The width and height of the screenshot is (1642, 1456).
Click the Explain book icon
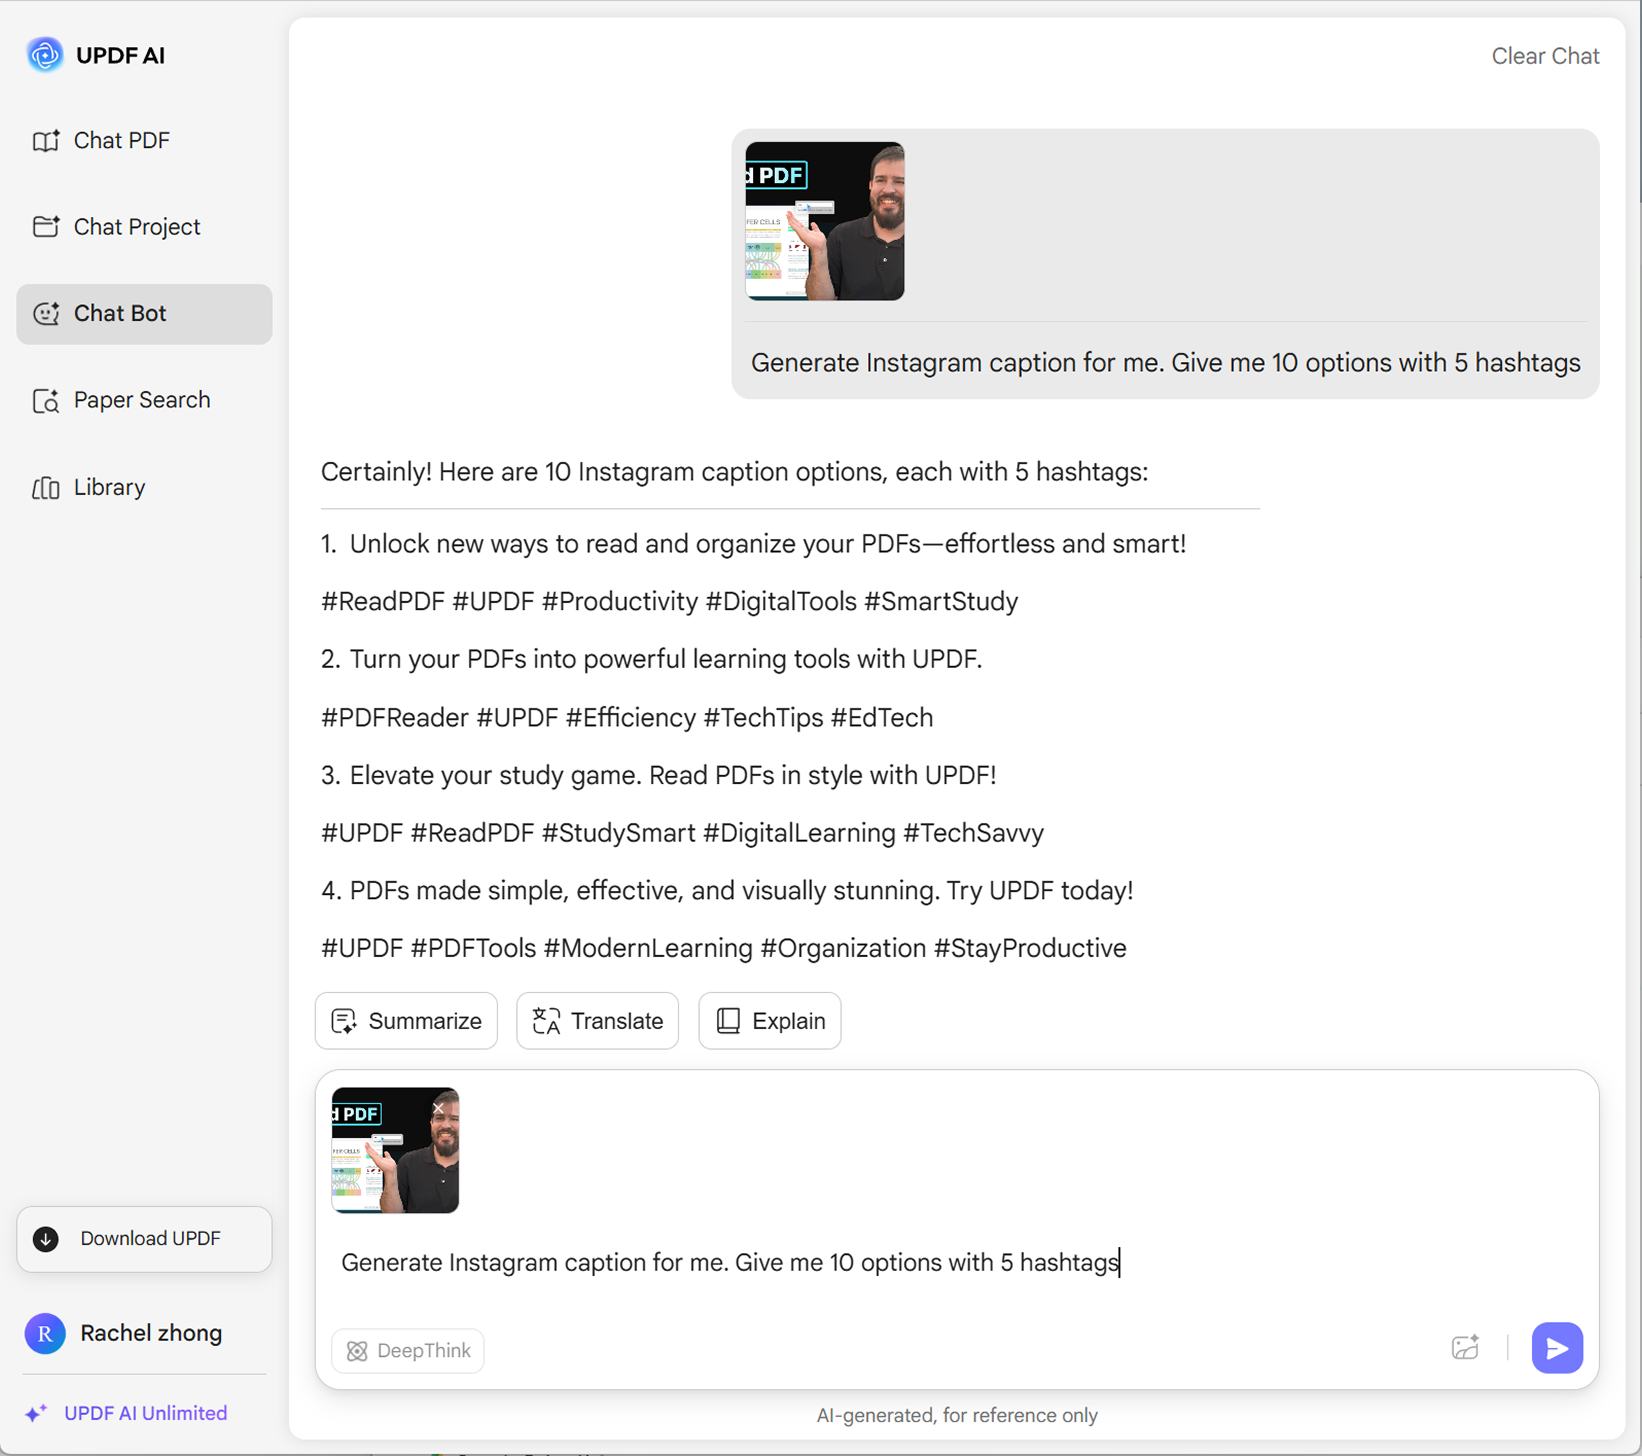(728, 1021)
